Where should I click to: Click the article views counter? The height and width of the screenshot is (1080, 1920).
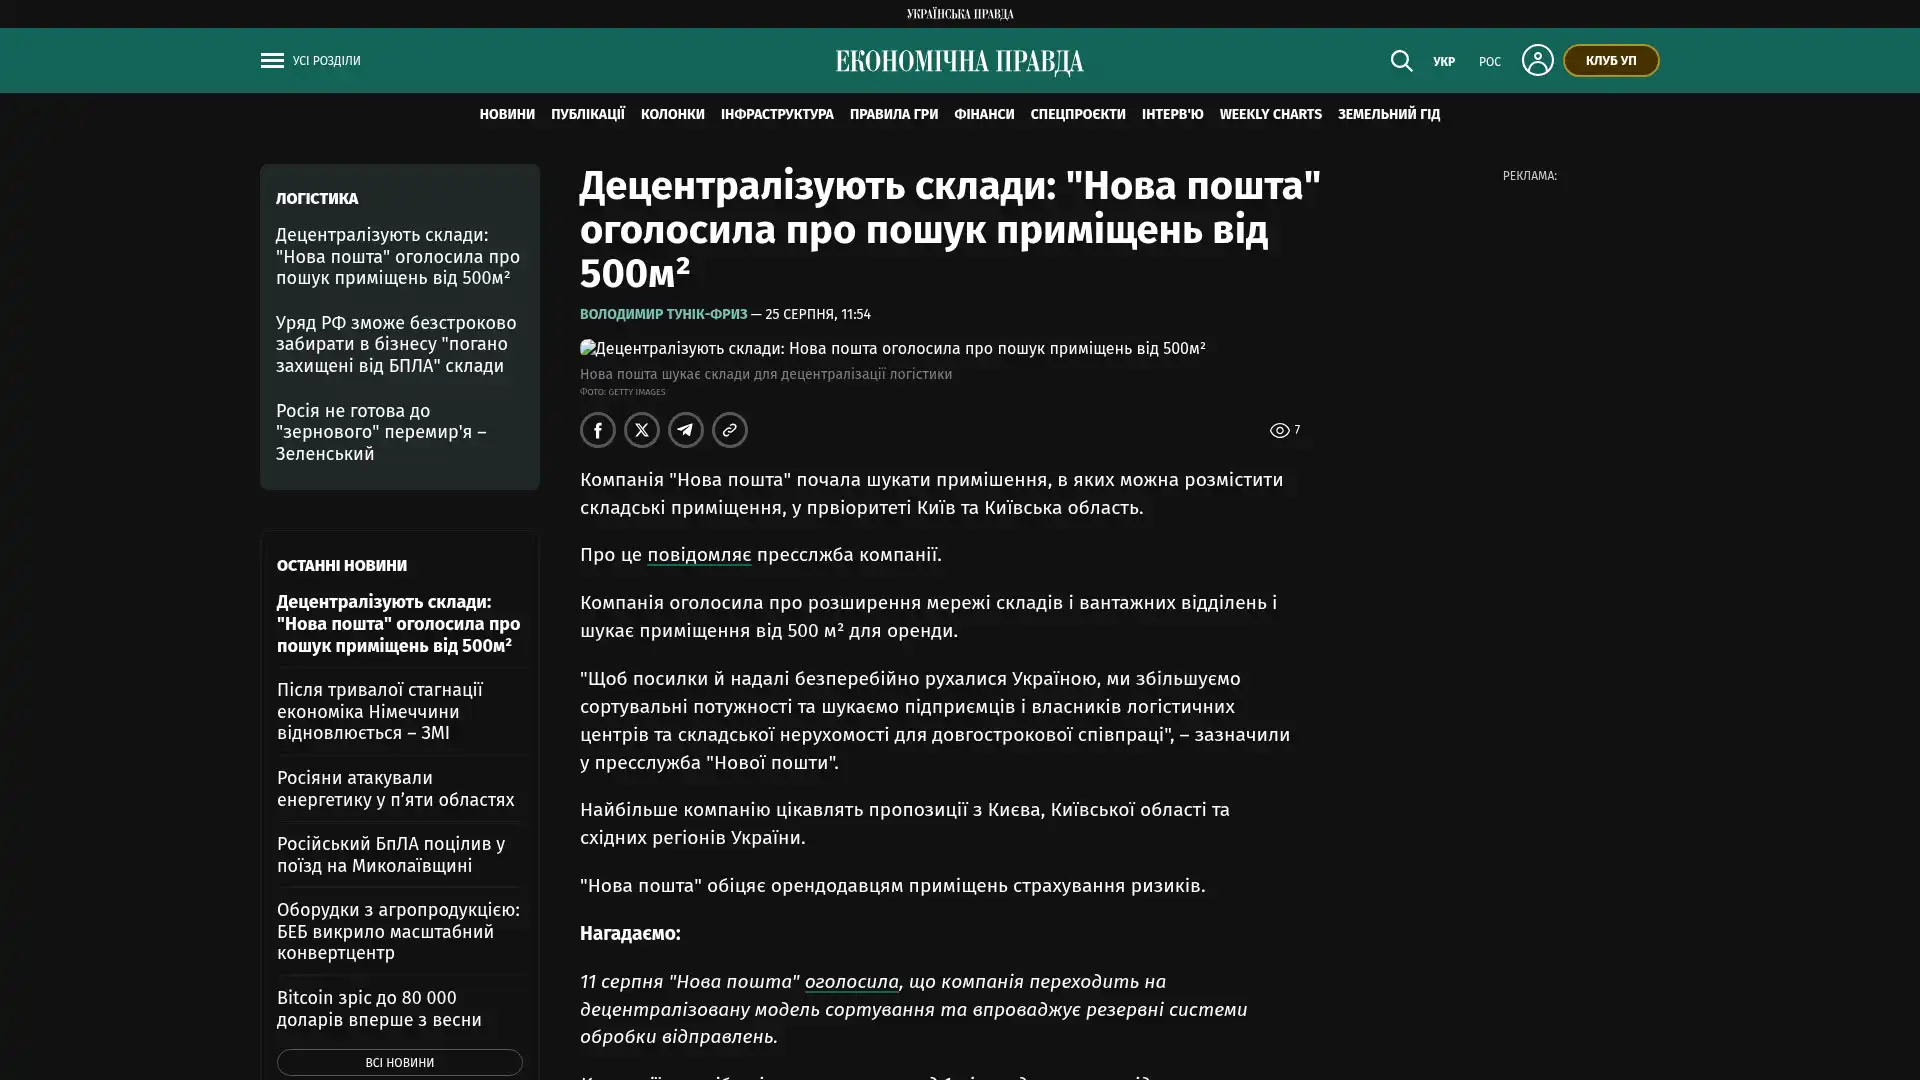(x=1285, y=430)
